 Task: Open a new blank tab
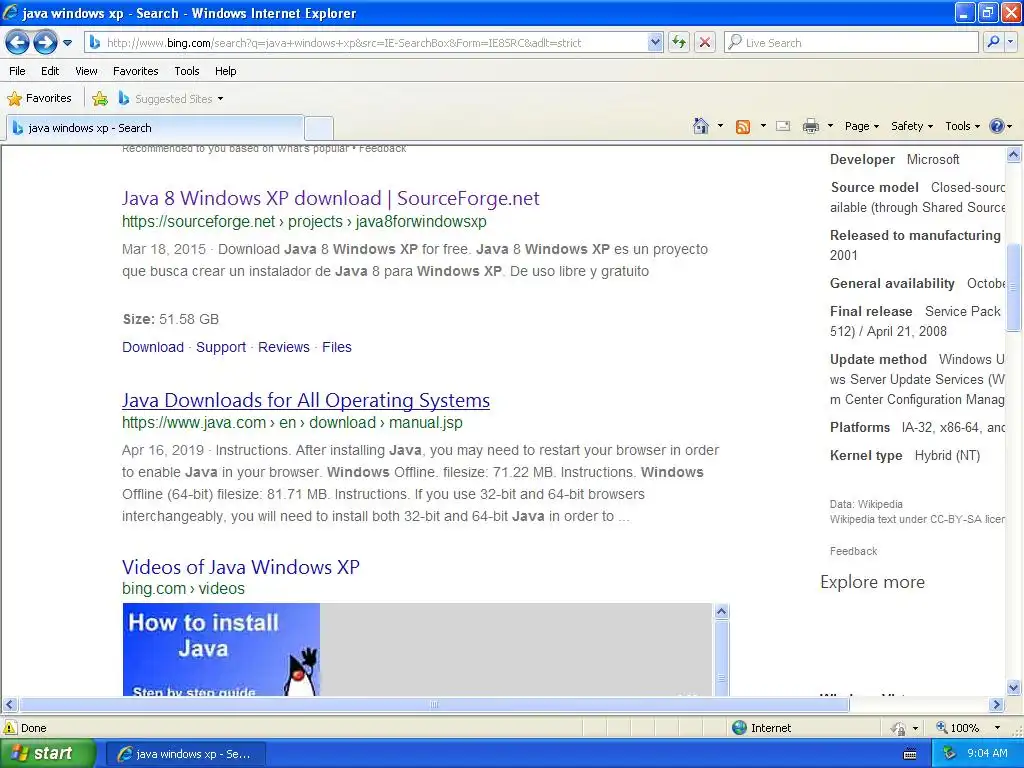pos(319,128)
